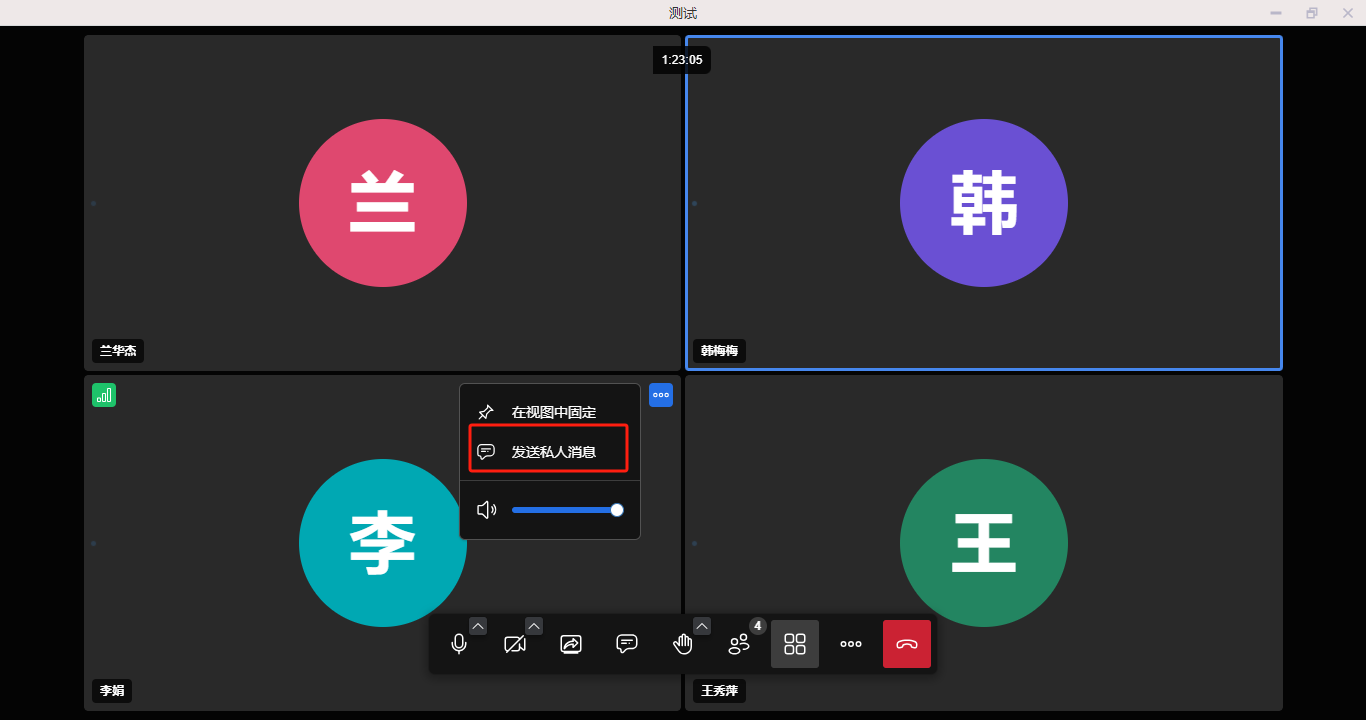Hang up with the red leave button
The image size is (1366, 720).
pos(907,644)
